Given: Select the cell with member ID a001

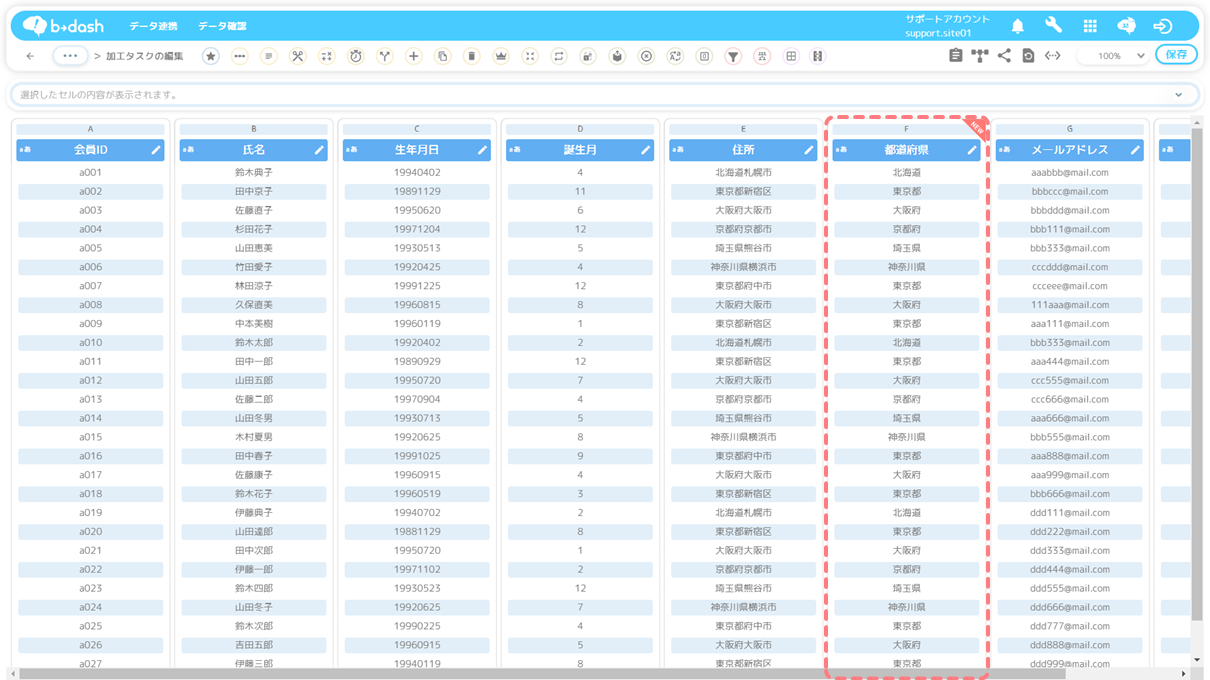Looking at the screenshot, I should 90,173.
